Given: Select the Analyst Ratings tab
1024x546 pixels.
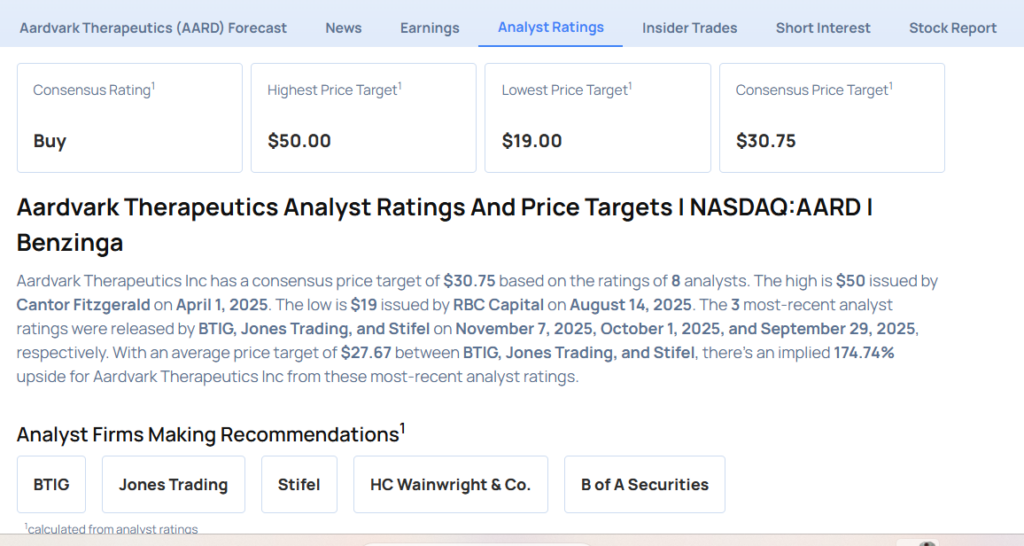Looking at the screenshot, I should (x=551, y=27).
